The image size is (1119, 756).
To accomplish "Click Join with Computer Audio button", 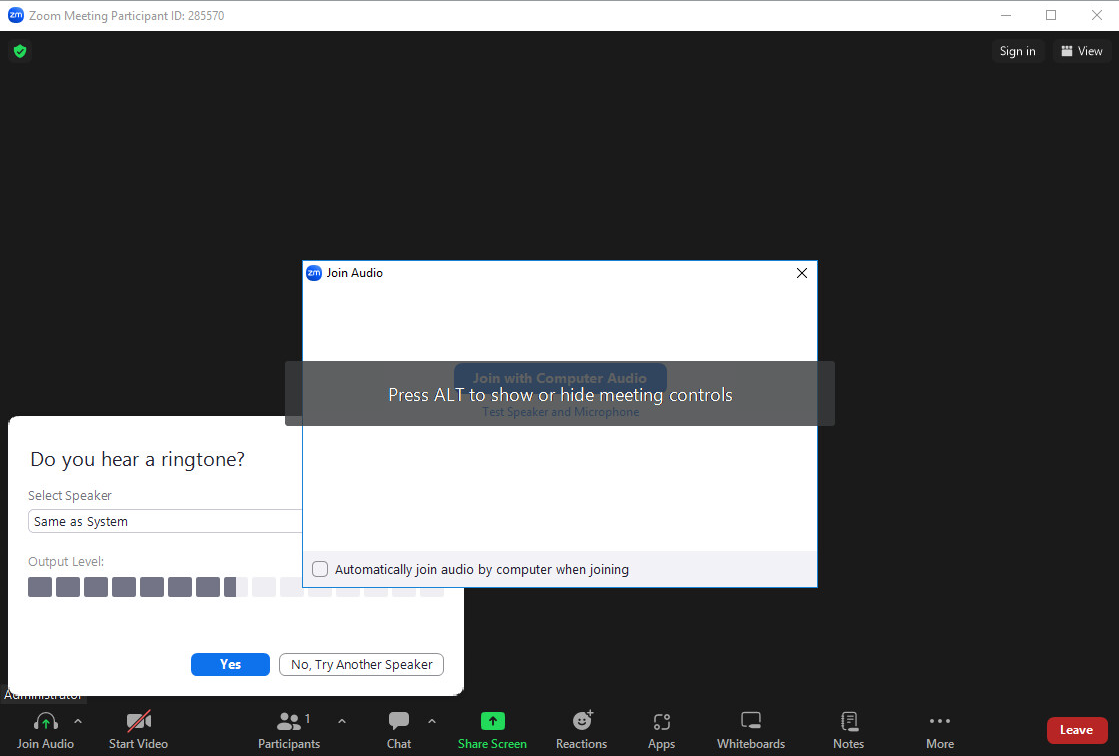I will [560, 378].
